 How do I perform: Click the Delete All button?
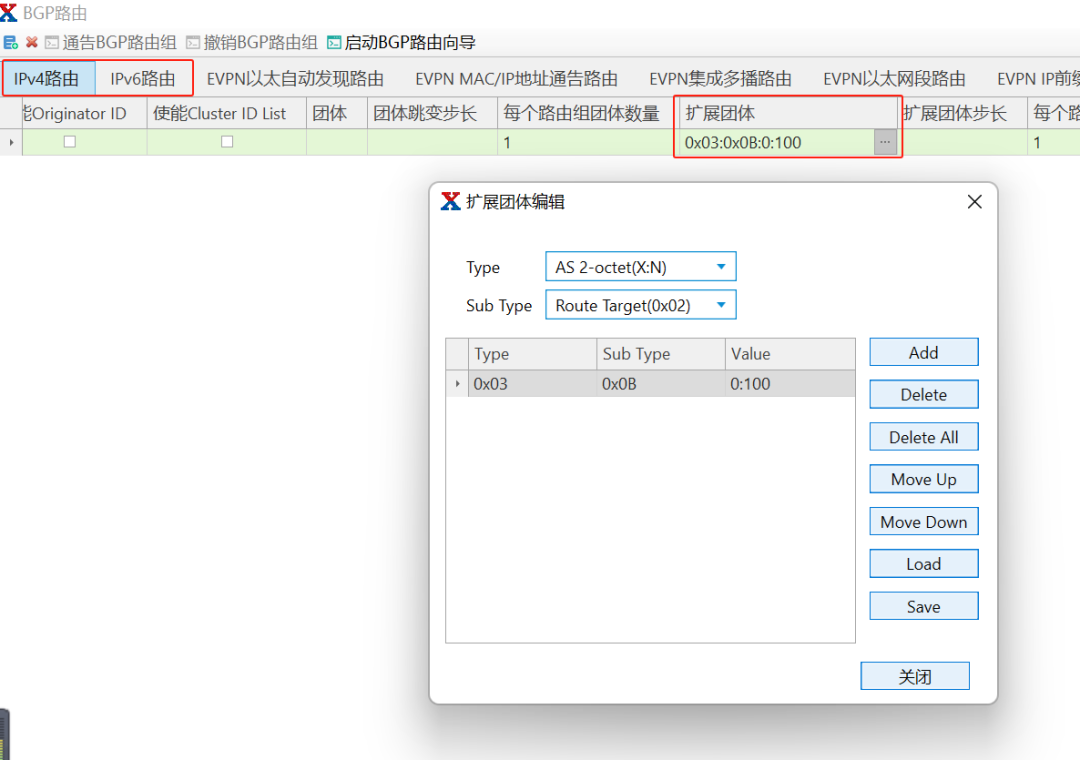pos(924,437)
